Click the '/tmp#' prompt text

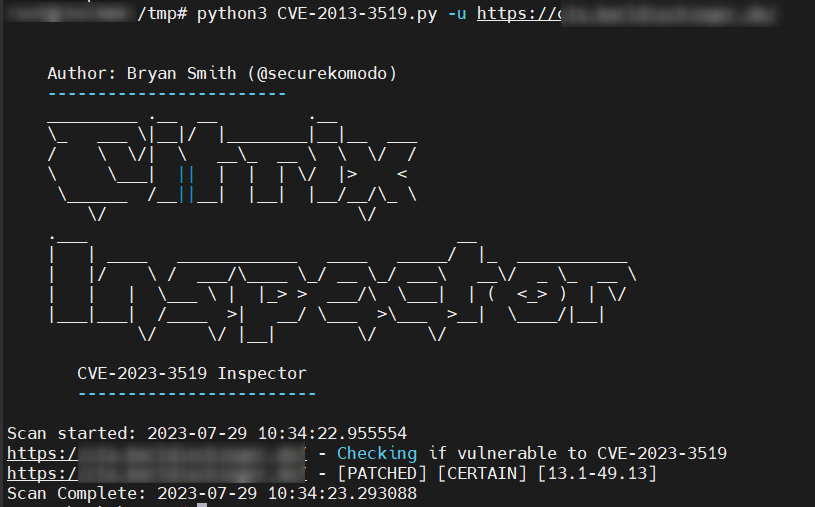point(162,14)
